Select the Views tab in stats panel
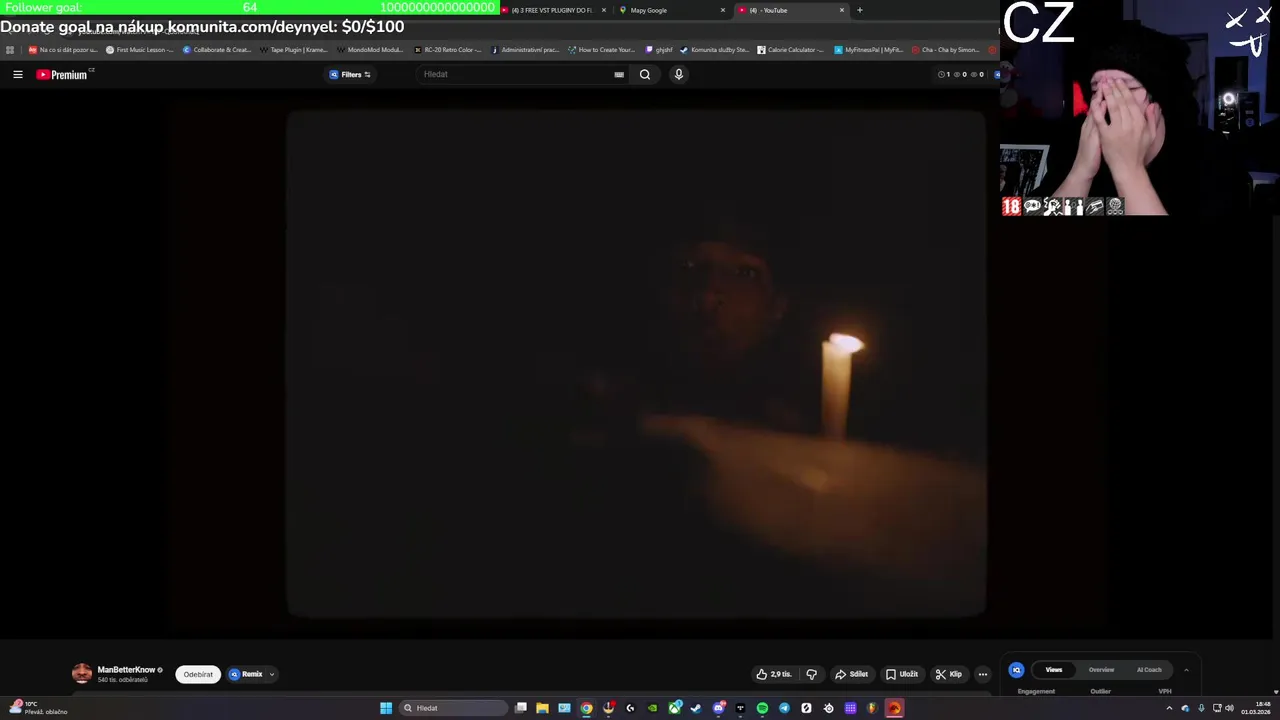 (x=1053, y=670)
